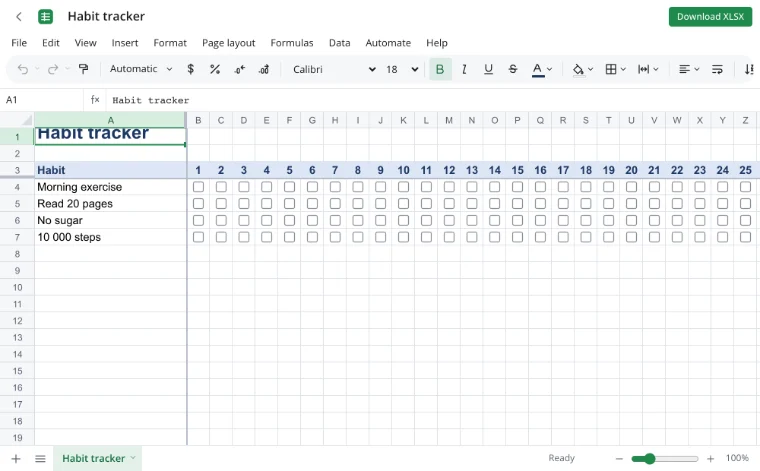Viewport: 760px width, 471px height.
Task: Click the horizontal align icon
Action: click(x=684, y=69)
